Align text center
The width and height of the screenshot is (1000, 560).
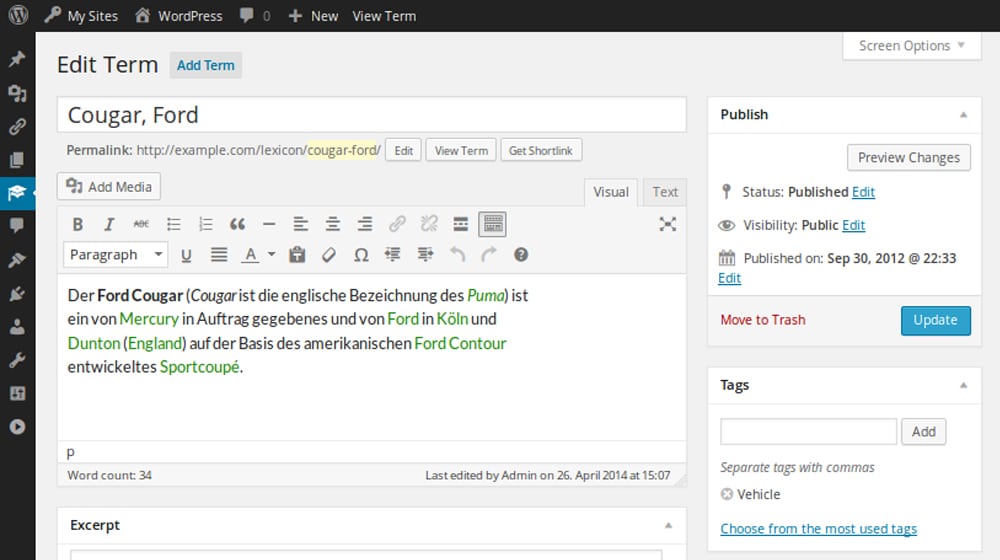pyautogui.click(x=332, y=224)
